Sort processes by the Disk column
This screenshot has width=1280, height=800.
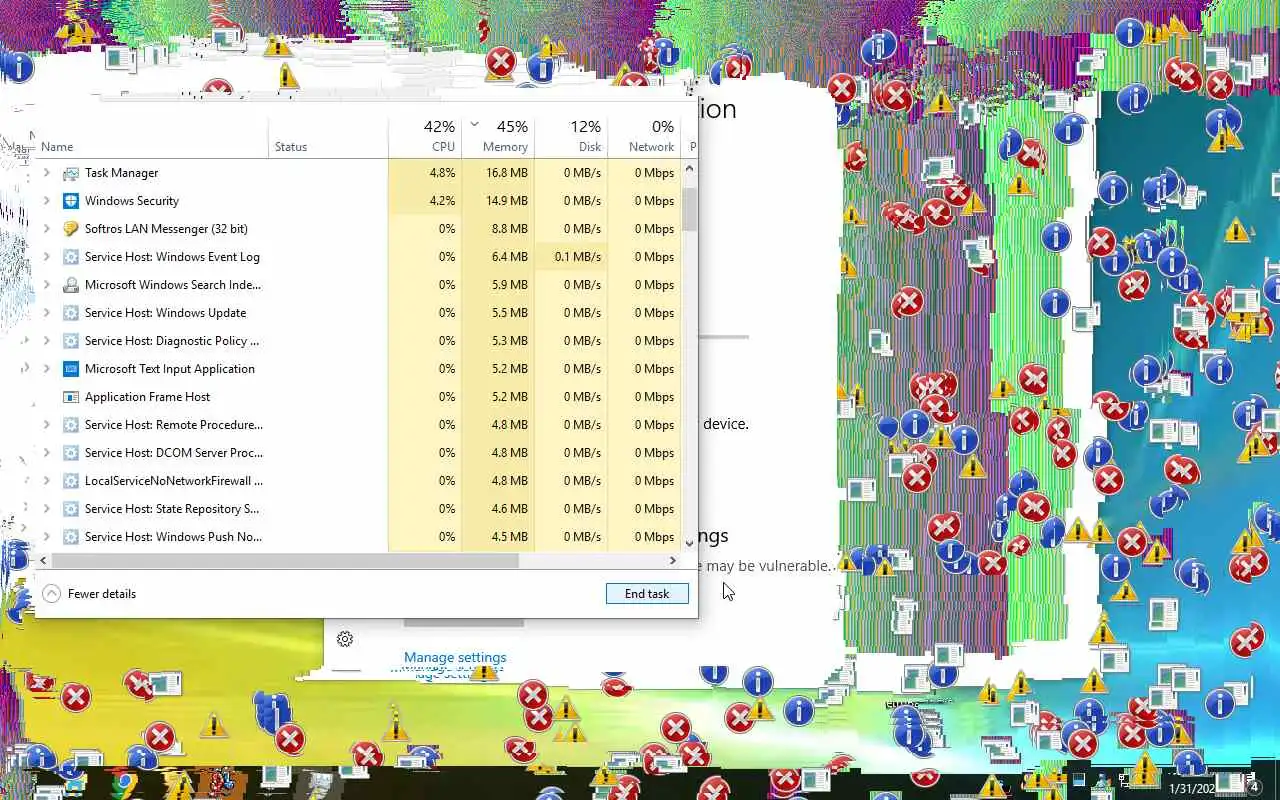coord(571,137)
